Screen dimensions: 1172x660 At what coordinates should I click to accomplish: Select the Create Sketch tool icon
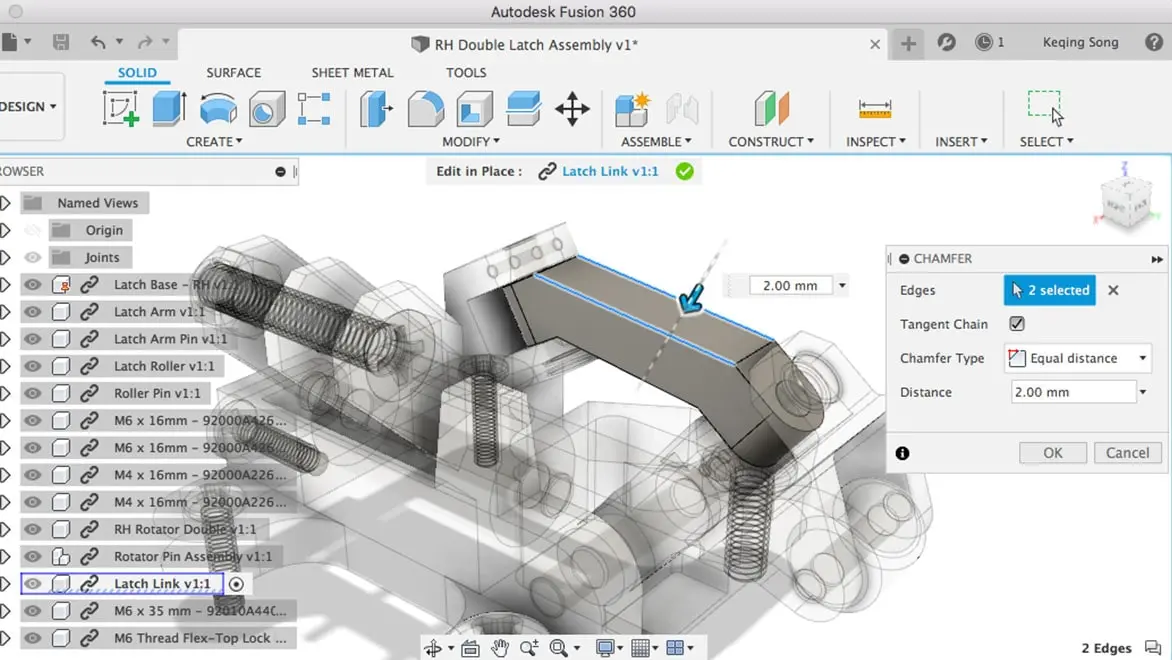[120, 108]
